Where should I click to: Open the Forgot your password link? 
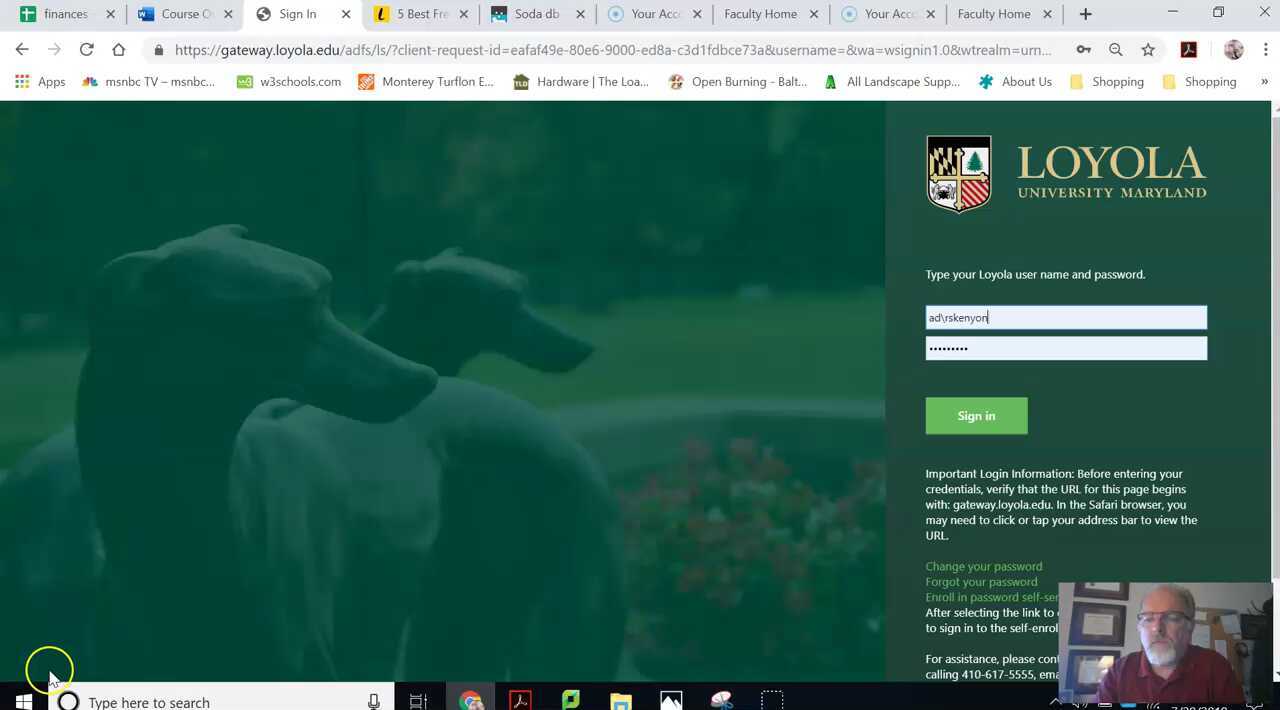(981, 582)
